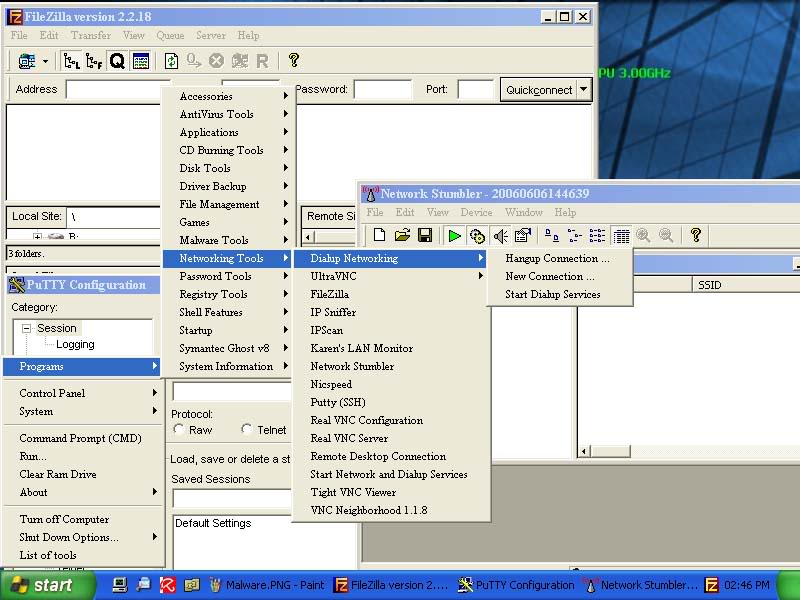Click the FileZilla Site Manager icon
This screenshot has height=600, width=800.
(26, 61)
